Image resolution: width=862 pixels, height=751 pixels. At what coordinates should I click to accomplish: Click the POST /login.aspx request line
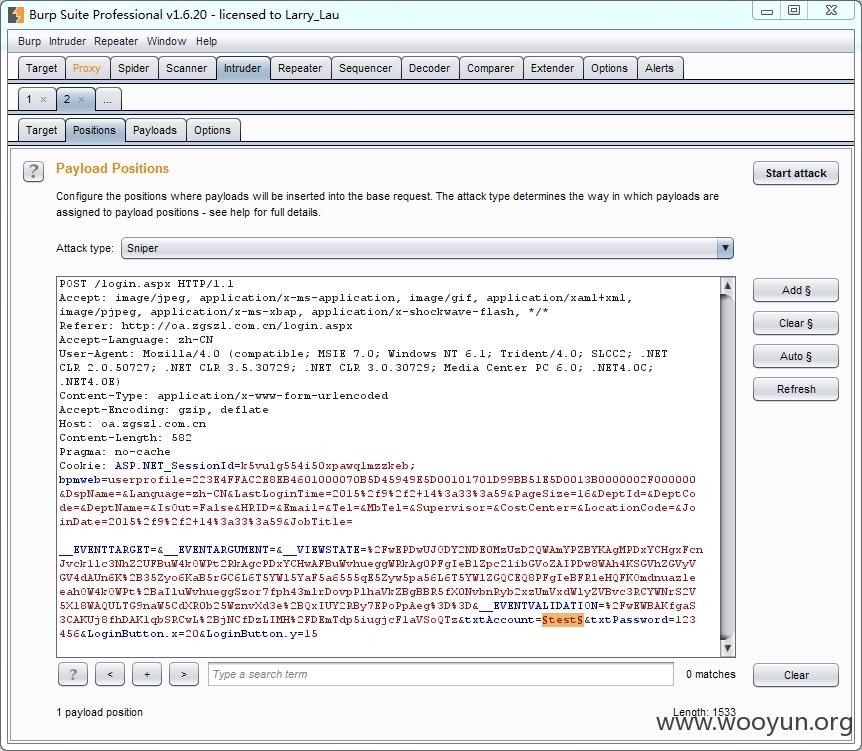(x=146, y=284)
